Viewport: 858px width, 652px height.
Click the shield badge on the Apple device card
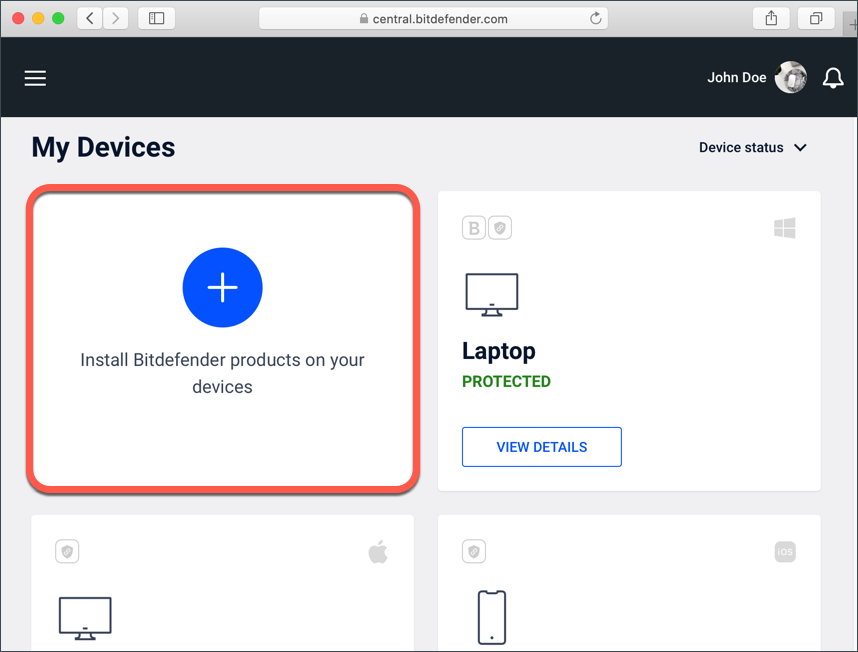[x=67, y=551]
